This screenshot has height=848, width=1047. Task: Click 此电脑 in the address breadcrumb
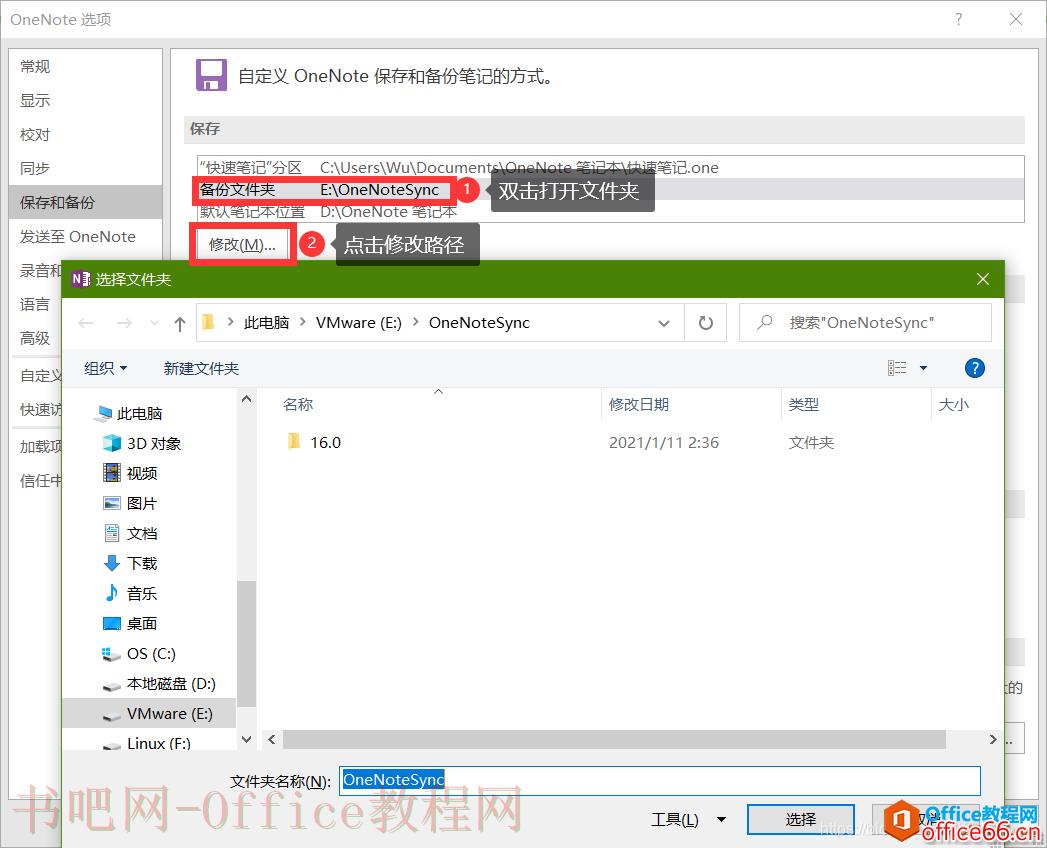point(266,323)
